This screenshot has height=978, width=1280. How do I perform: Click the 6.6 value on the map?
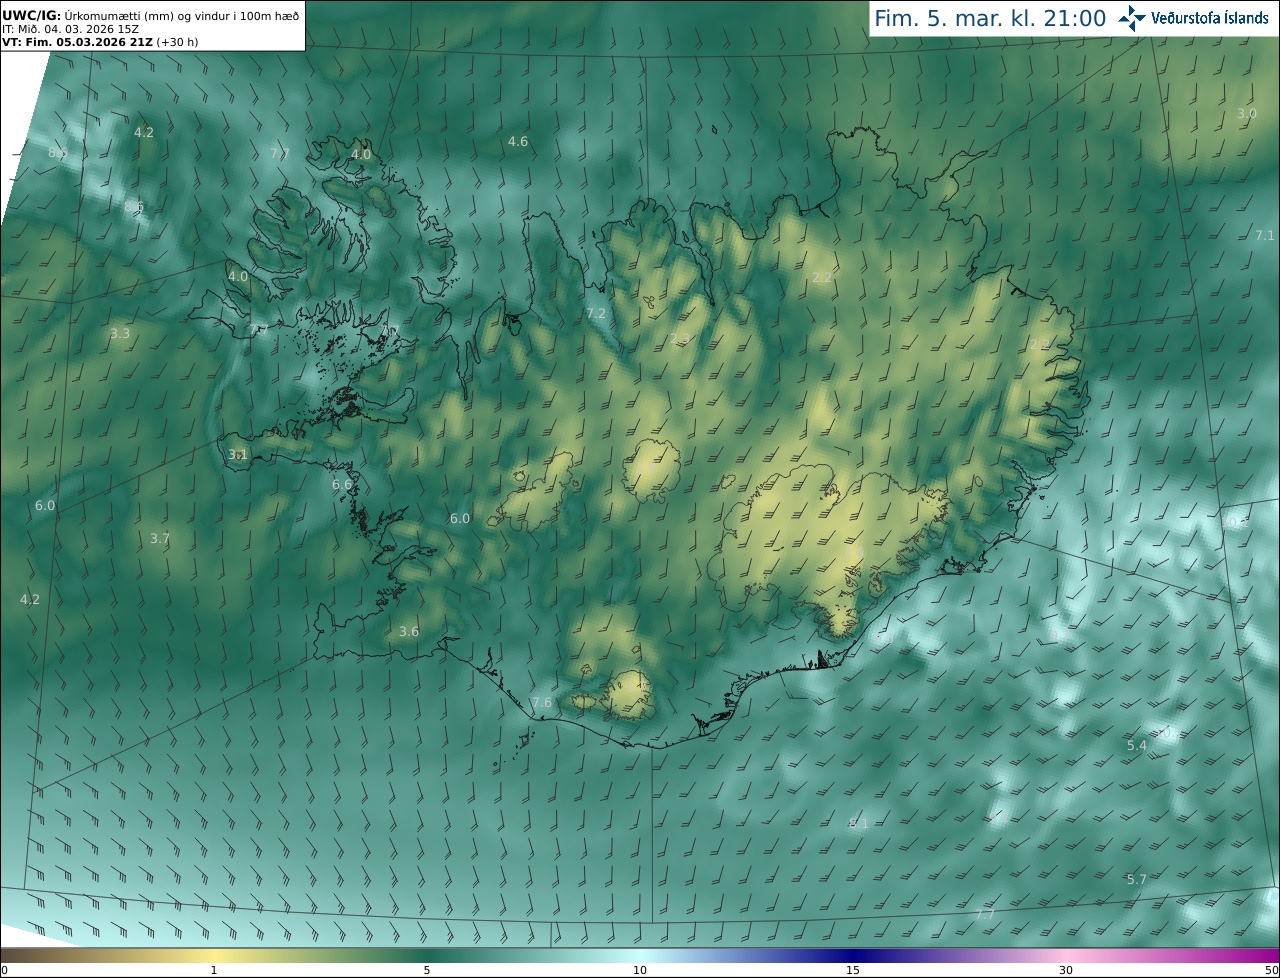point(342,485)
